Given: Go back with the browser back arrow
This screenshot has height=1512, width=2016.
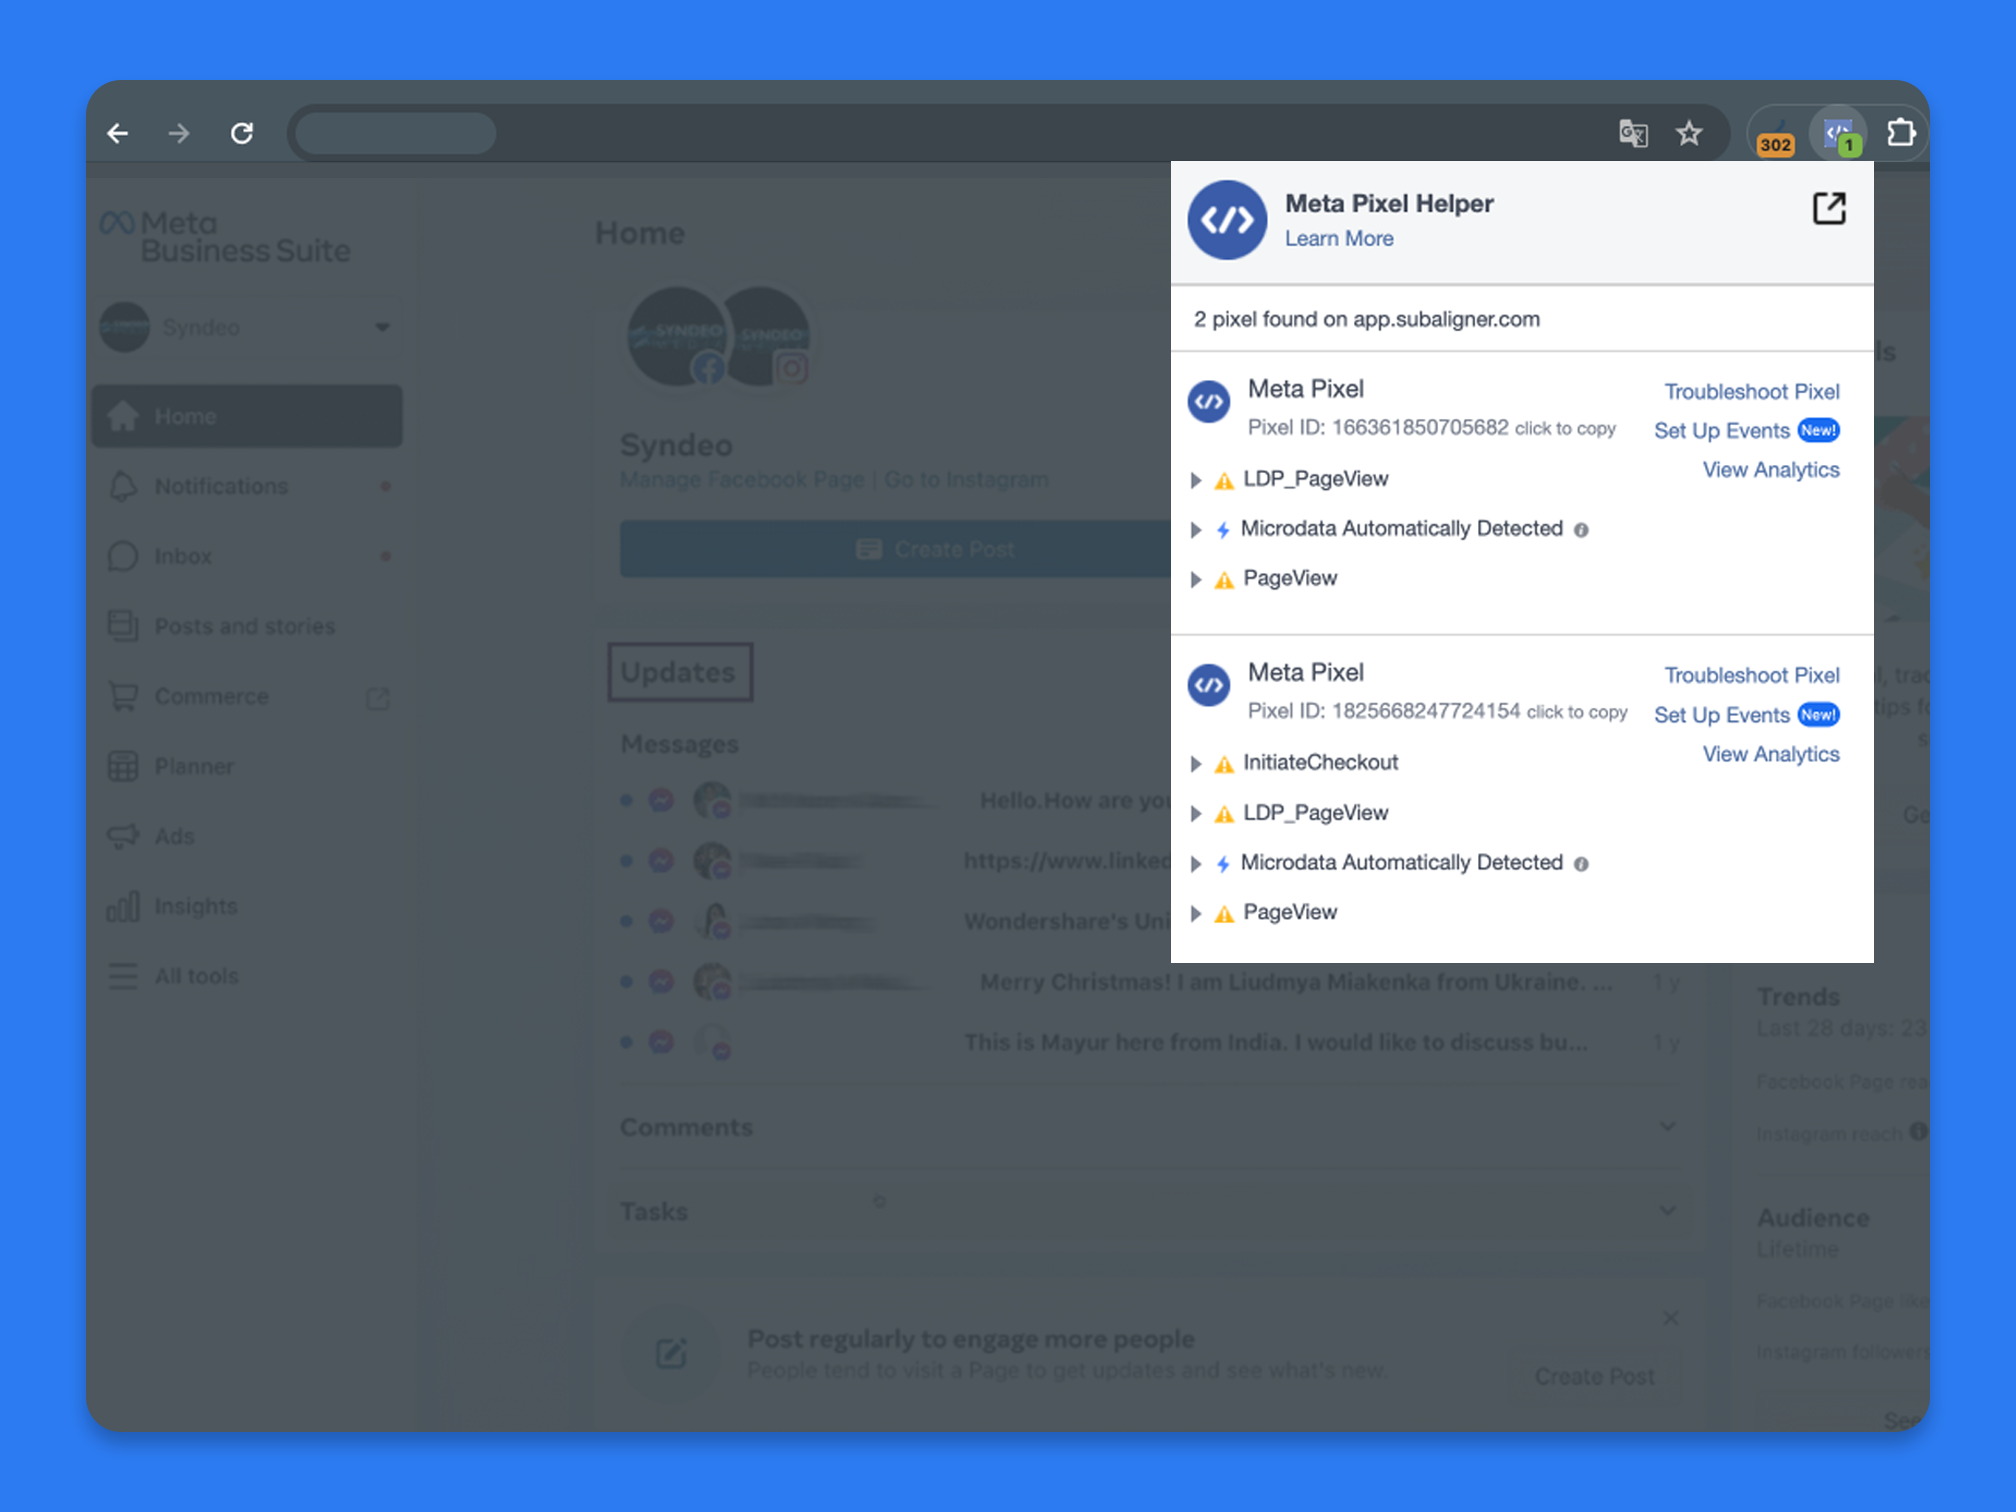Looking at the screenshot, I should coord(118,133).
